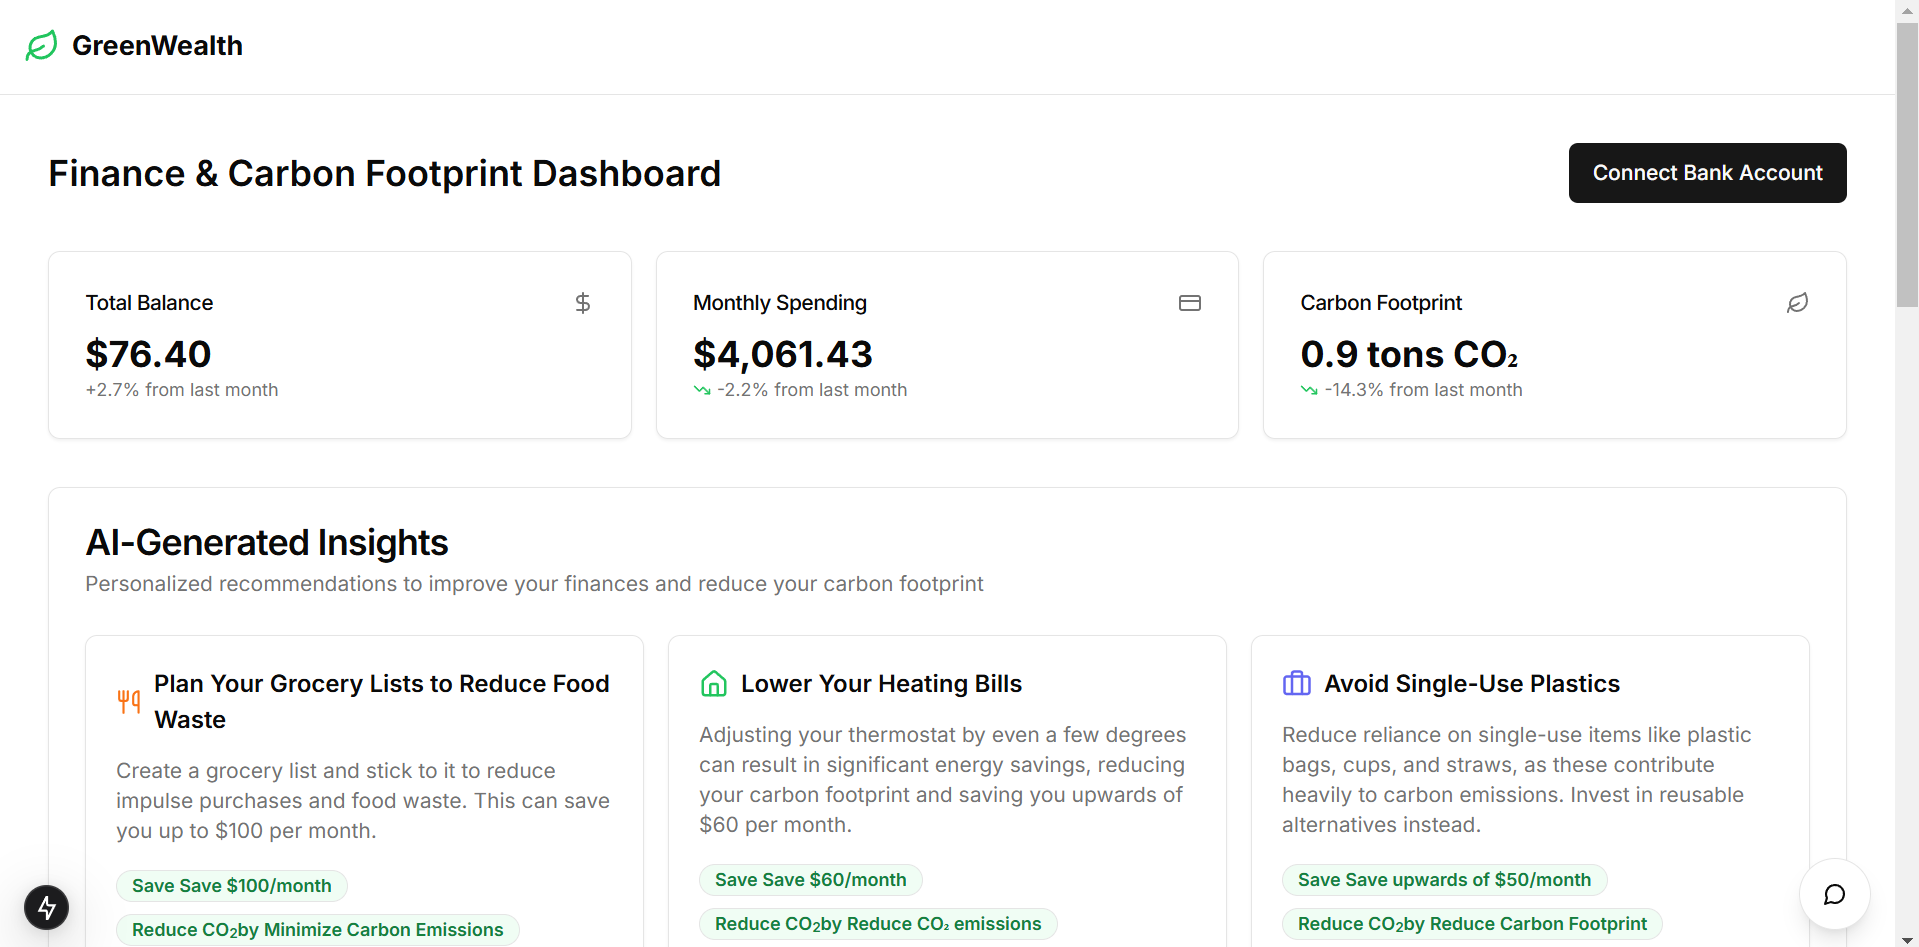Click the Save $60/month badge
The height and width of the screenshot is (947, 1919).
(810, 880)
